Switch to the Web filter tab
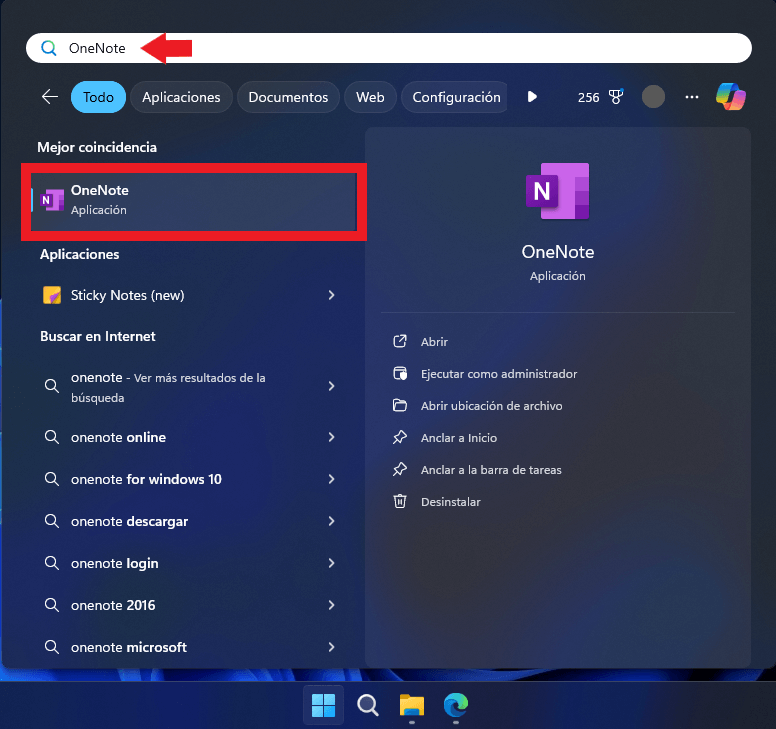776x729 pixels. tap(370, 97)
